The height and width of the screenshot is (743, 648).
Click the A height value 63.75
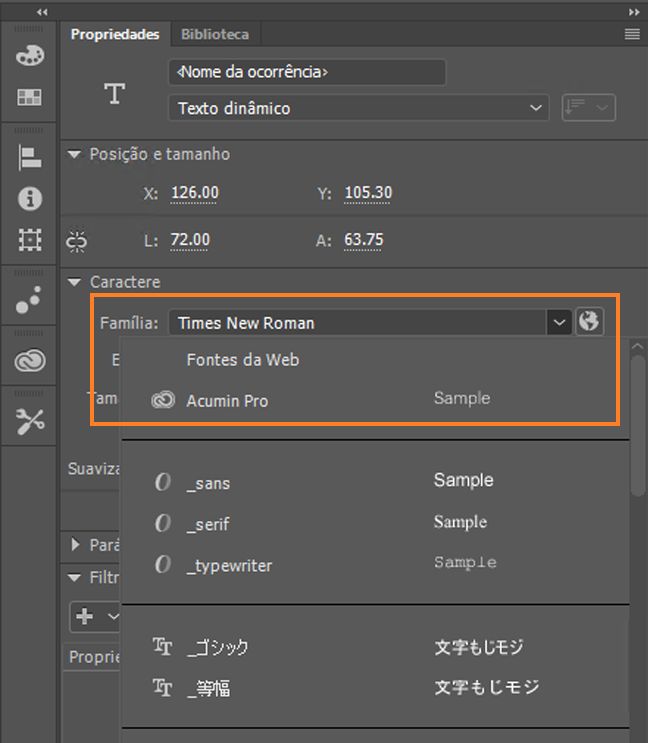pyautogui.click(x=363, y=240)
